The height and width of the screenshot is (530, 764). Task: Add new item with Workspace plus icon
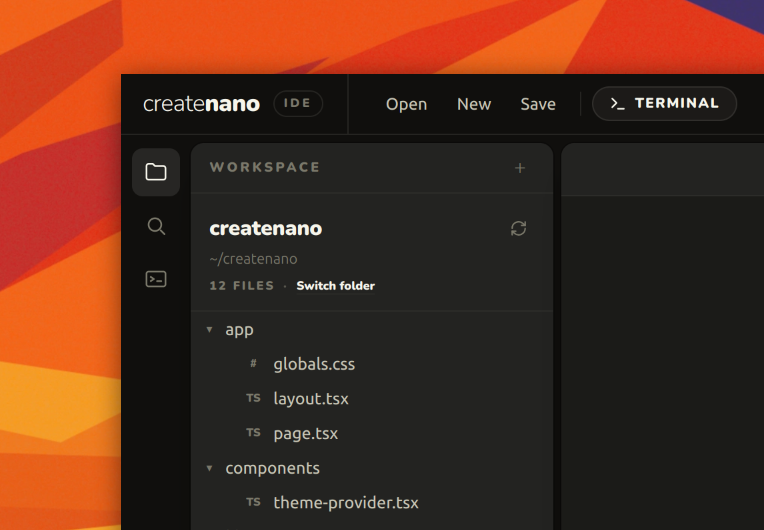click(x=520, y=168)
